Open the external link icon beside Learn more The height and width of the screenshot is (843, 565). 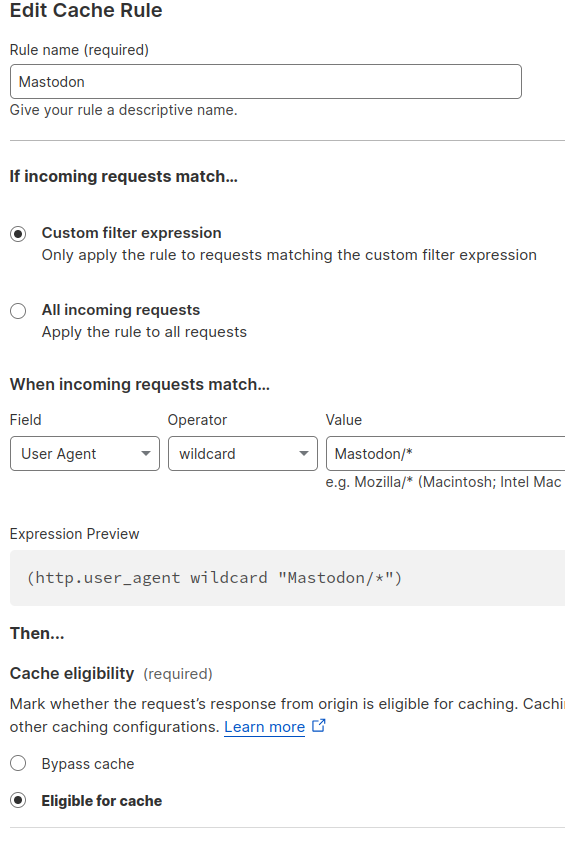(319, 725)
